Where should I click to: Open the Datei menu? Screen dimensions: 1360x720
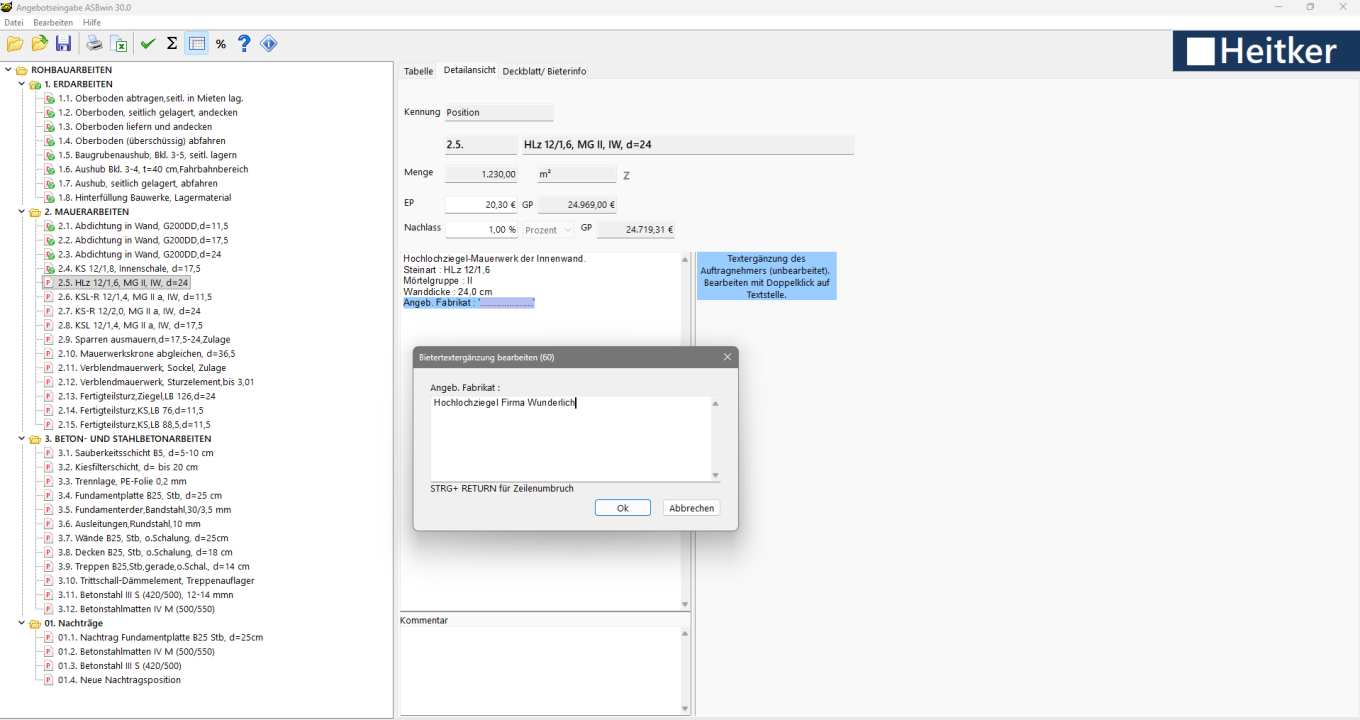14,22
